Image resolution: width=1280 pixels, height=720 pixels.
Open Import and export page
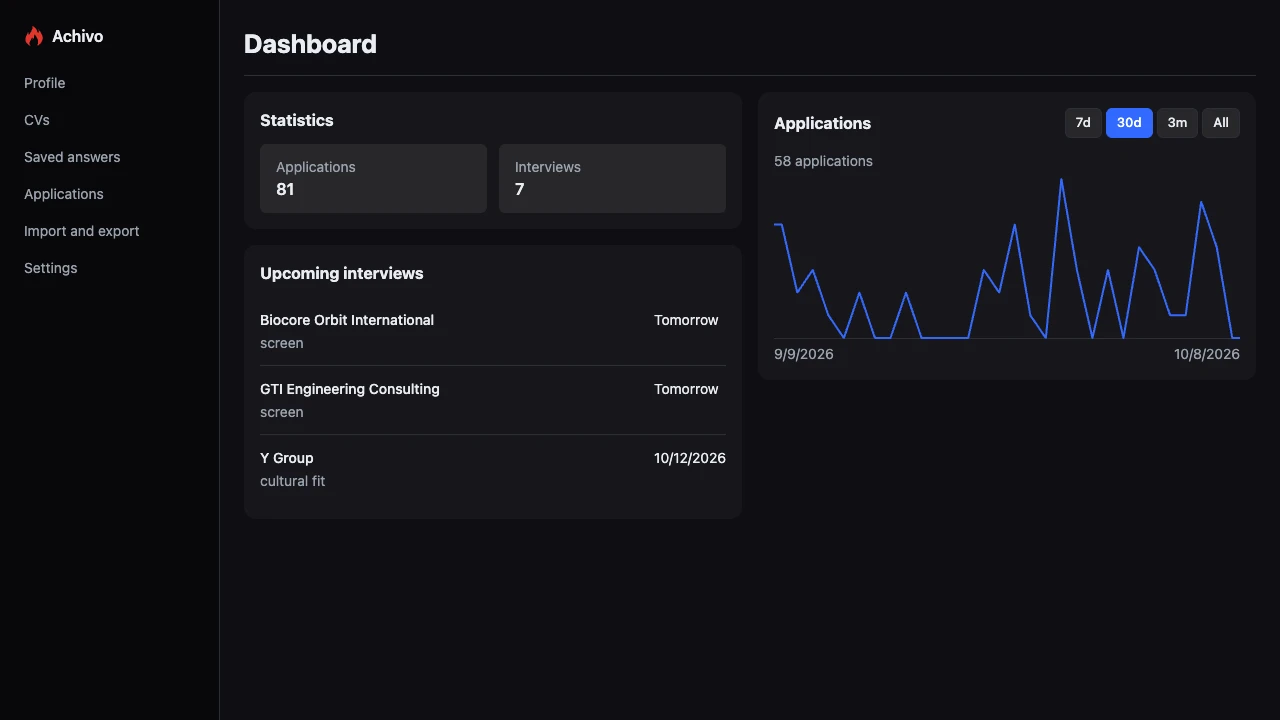pyautogui.click(x=82, y=231)
